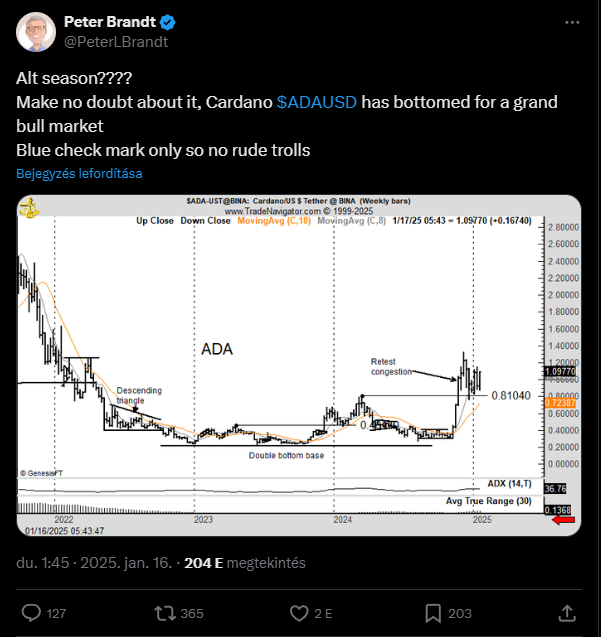Open the @PeterLBrandt handle

(x=116, y=42)
